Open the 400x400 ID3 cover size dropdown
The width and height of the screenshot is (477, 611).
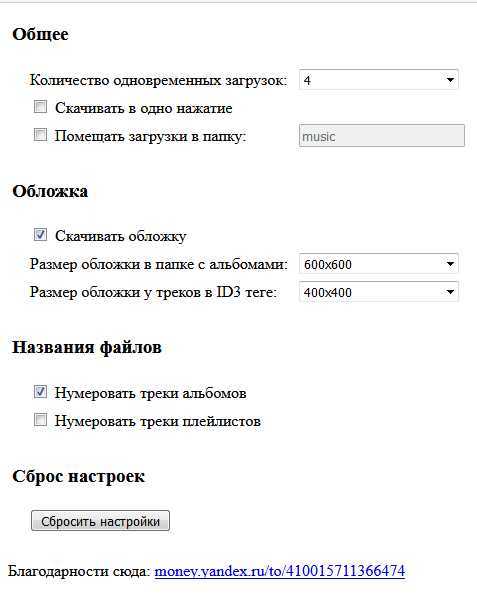point(378,292)
